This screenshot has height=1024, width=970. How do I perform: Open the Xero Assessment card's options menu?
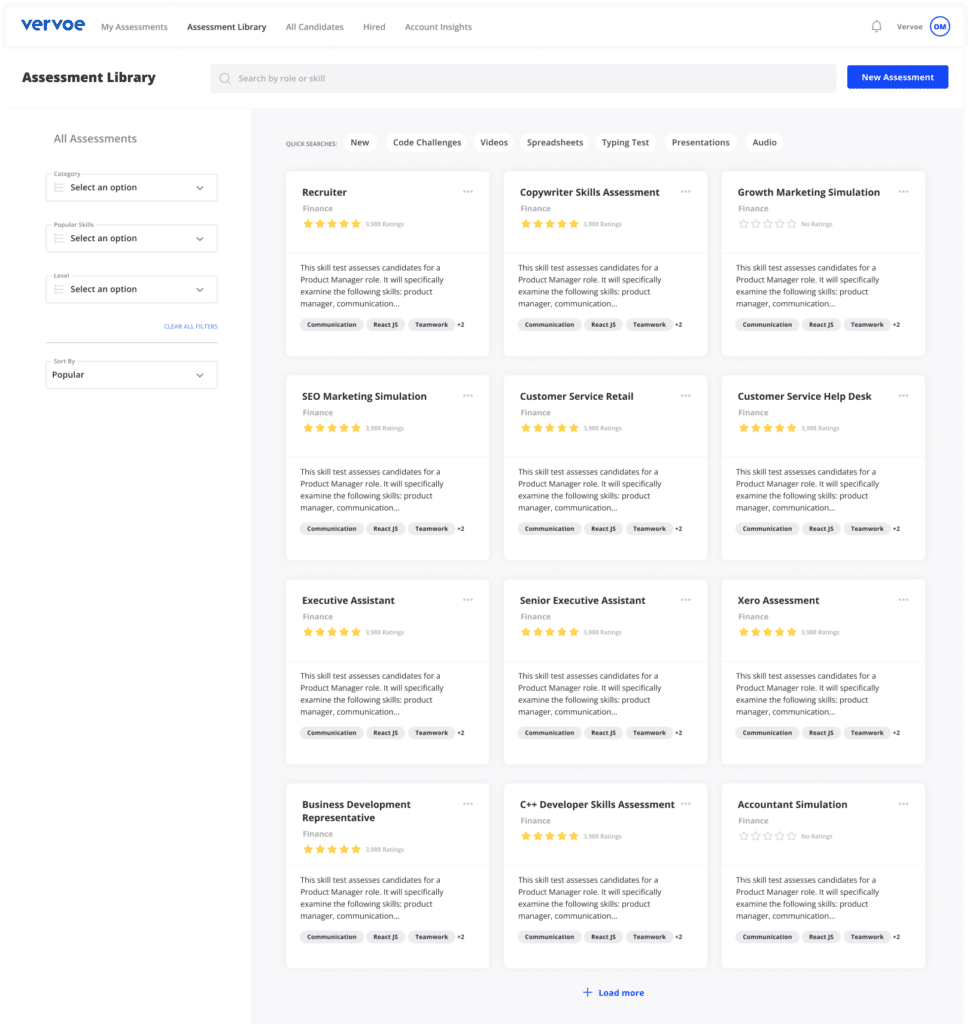[x=903, y=600]
